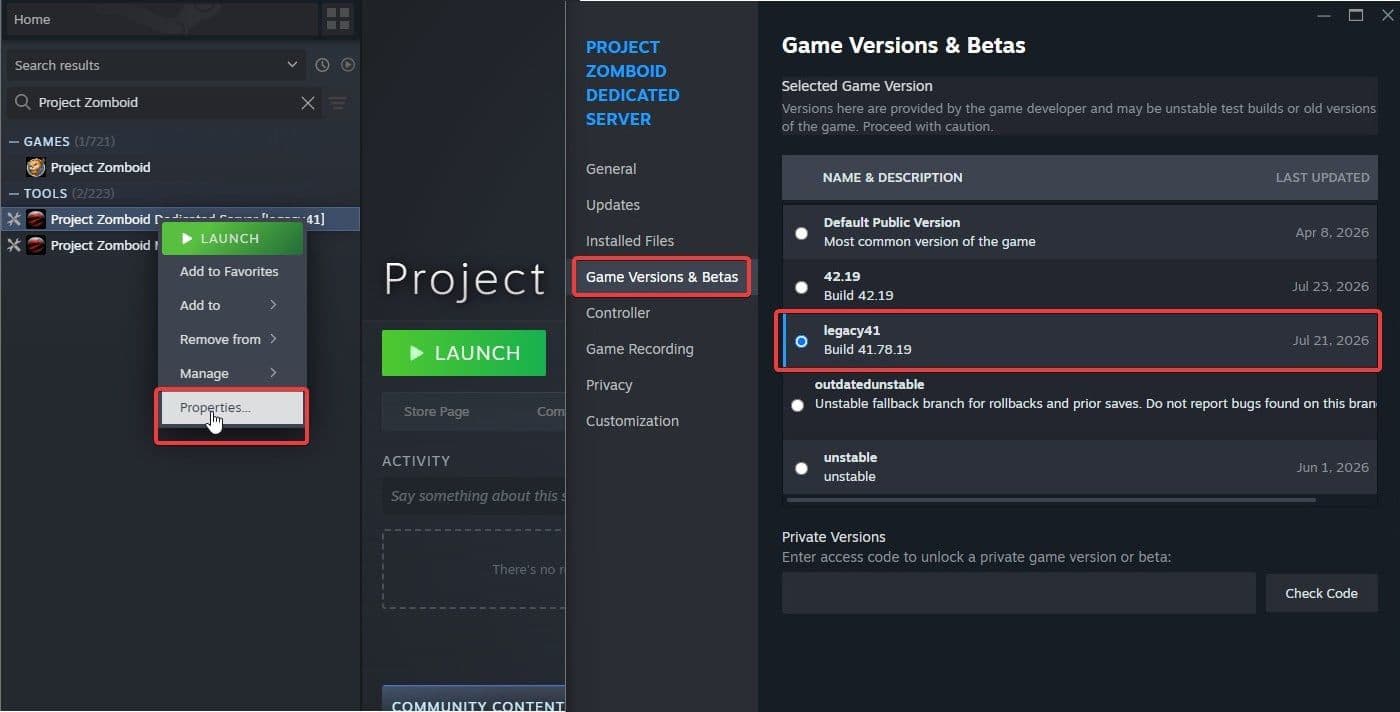Screen dimensions: 1400x712
Task: Choose Add to Favorites in context menu
Action: 231,271
